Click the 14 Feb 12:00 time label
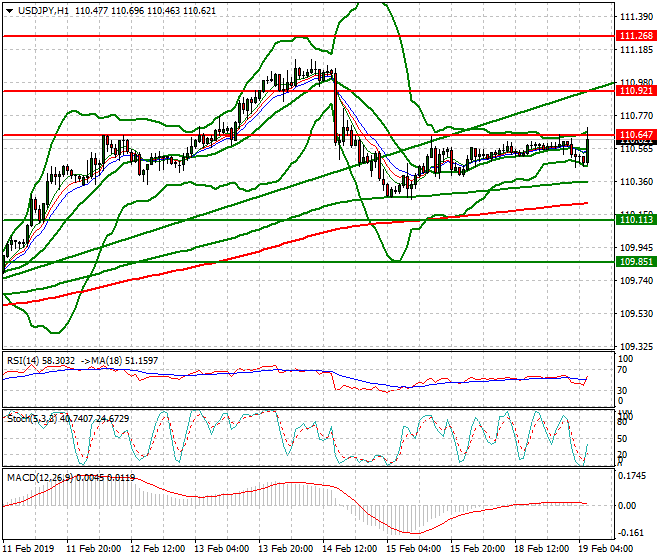 pyautogui.click(x=350, y=549)
